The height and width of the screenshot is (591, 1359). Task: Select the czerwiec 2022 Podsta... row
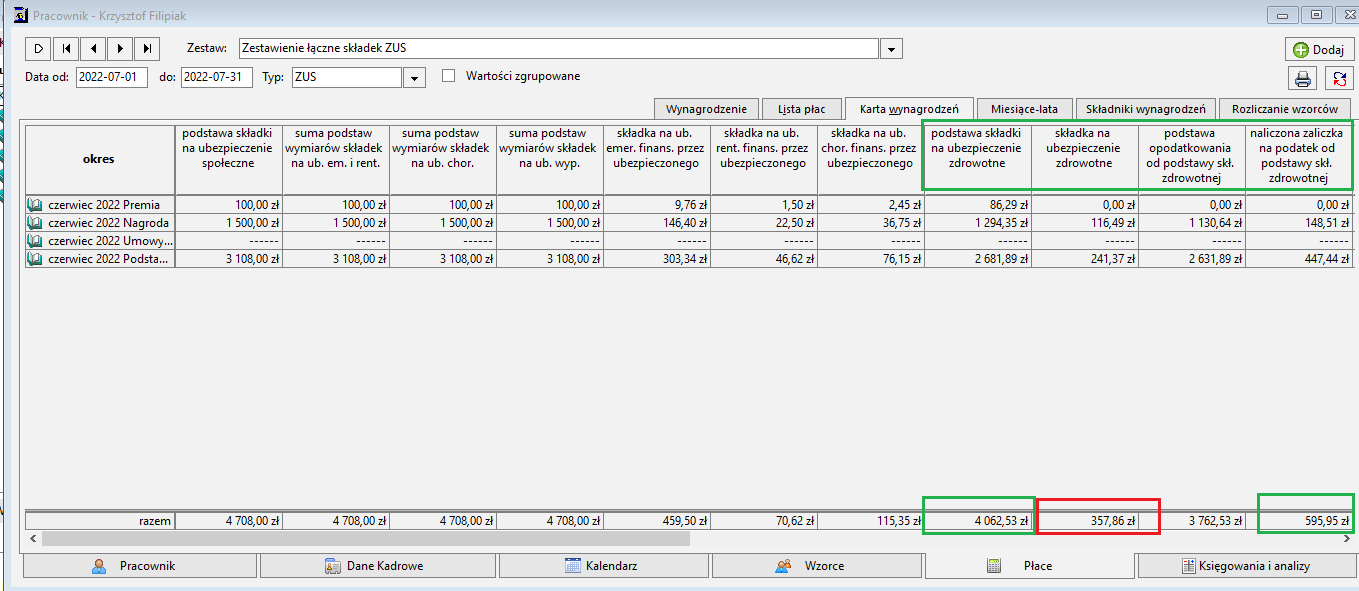[x=688, y=259]
